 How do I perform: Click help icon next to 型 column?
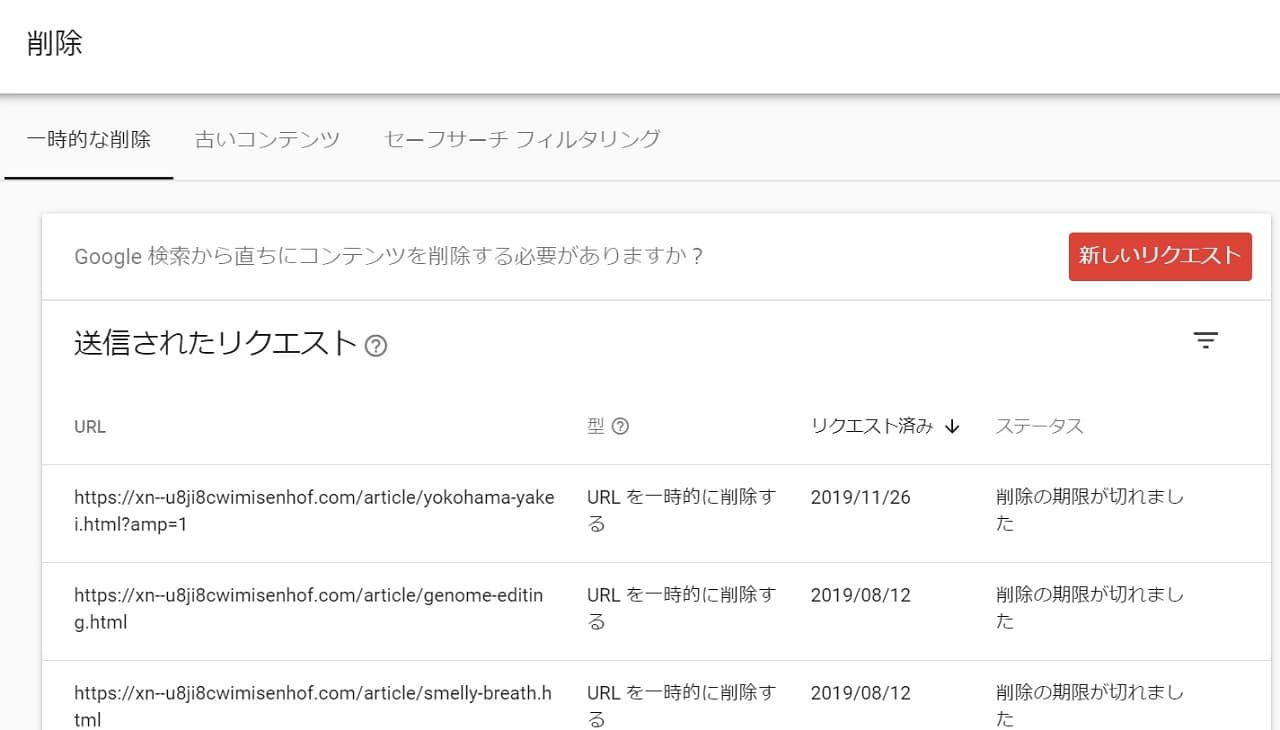coord(620,427)
